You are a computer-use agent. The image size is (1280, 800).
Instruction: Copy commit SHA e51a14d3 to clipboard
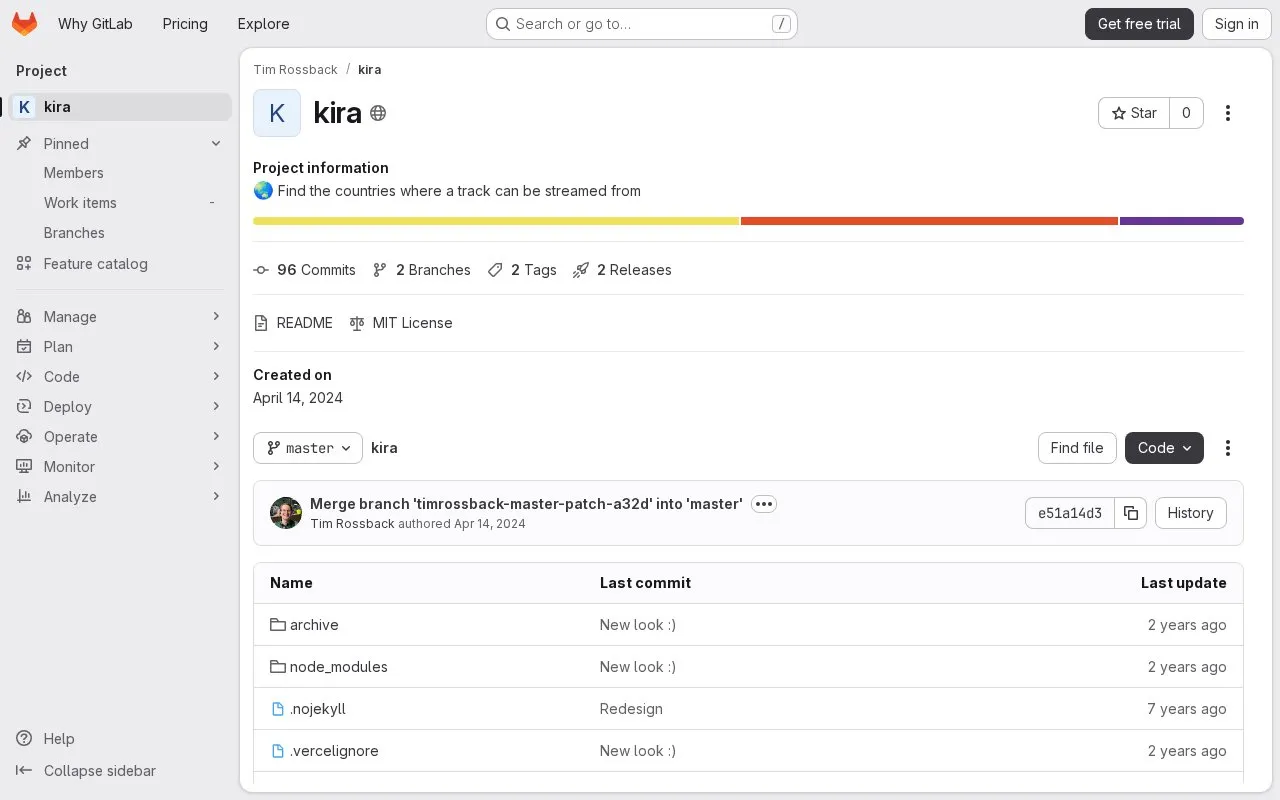[x=1131, y=513]
